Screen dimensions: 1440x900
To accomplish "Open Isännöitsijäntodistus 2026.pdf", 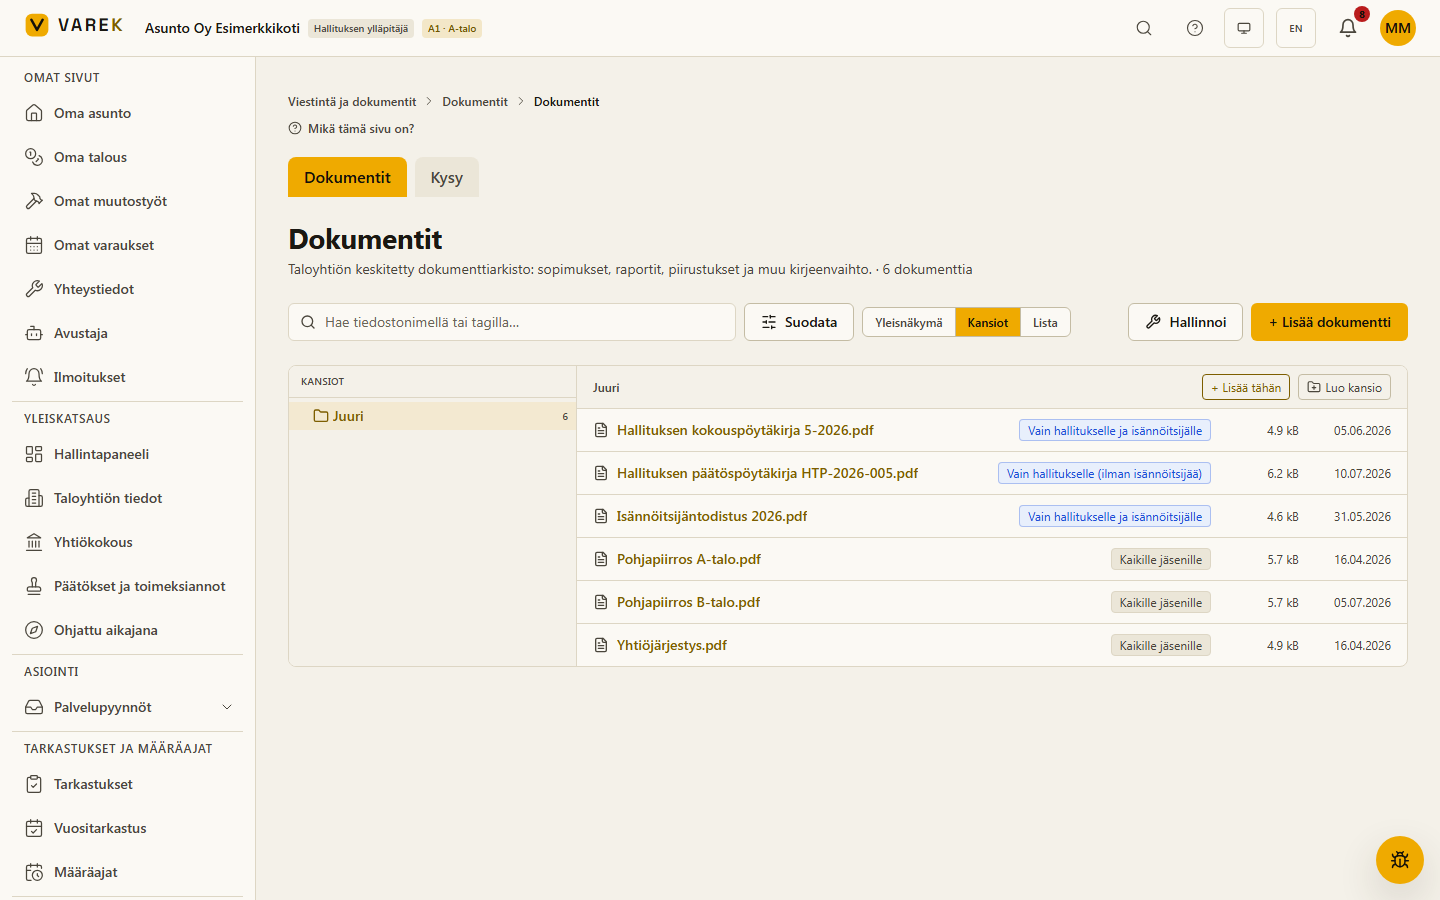I will pyautogui.click(x=712, y=516).
